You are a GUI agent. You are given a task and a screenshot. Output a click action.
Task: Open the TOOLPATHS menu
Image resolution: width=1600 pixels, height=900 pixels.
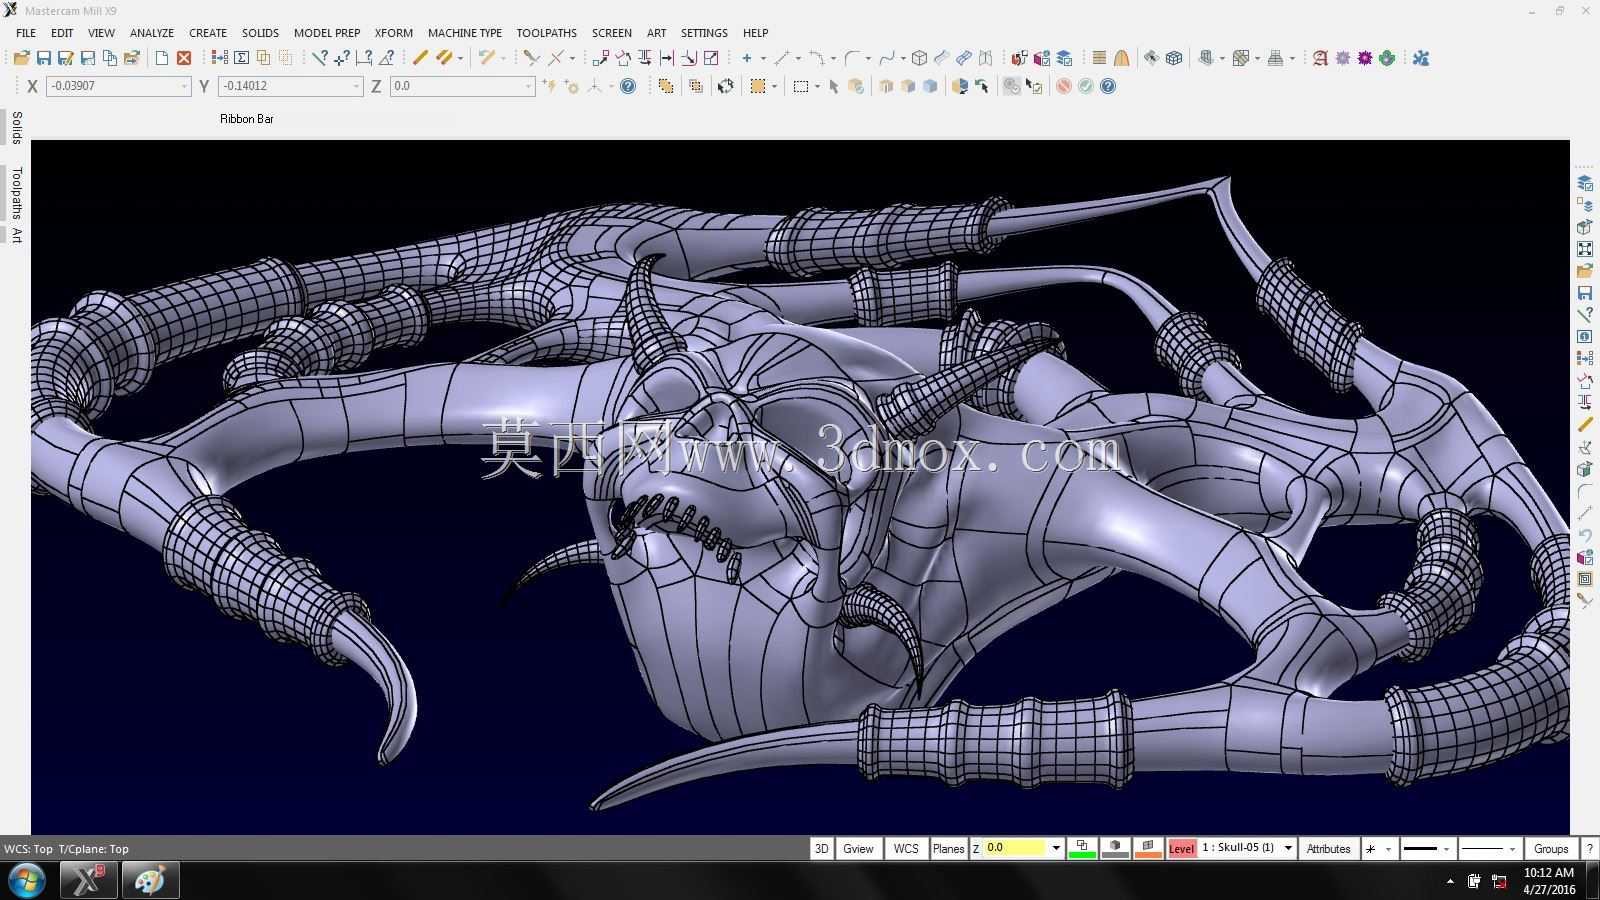click(547, 33)
